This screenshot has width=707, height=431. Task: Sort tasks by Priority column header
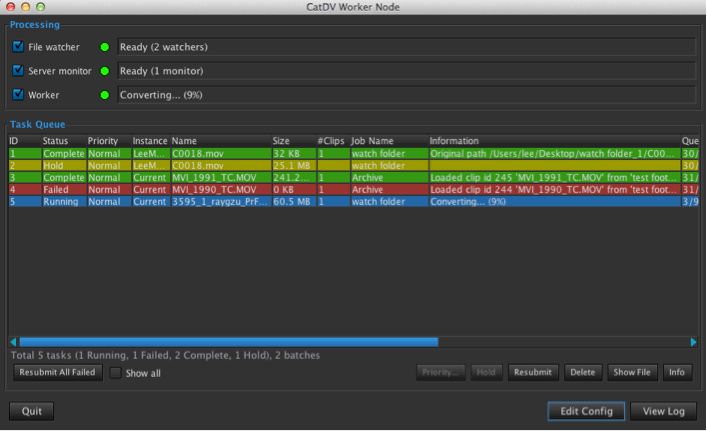tap(103, 141)
